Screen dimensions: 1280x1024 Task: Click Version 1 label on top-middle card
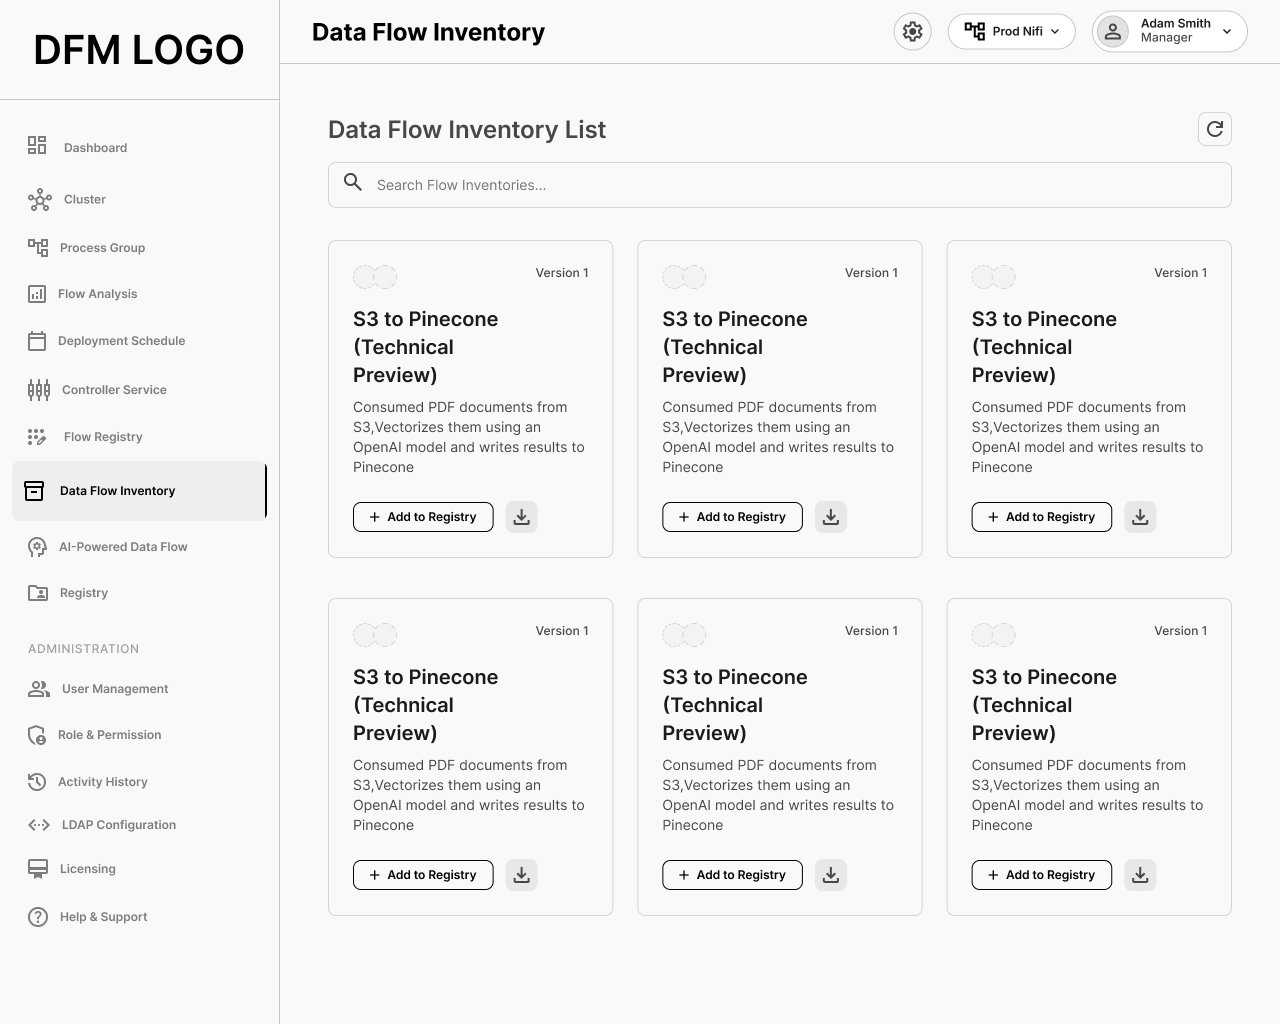click(x=871, y=273)
